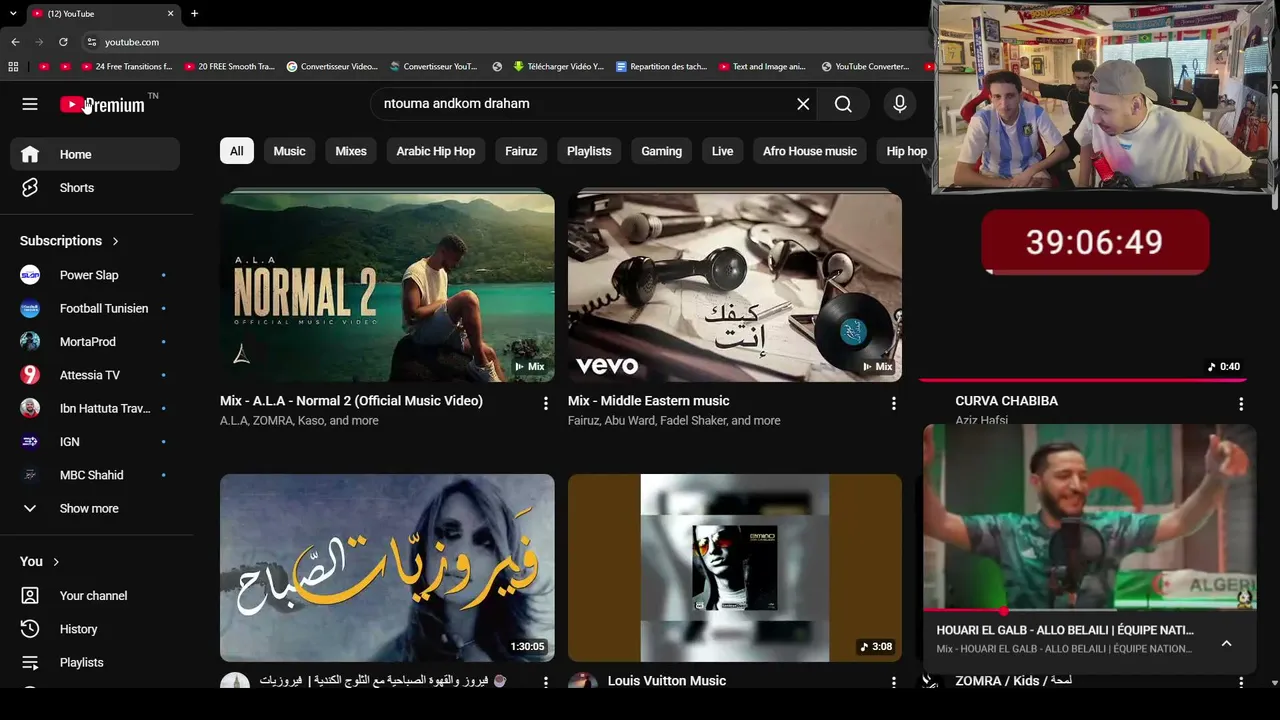This screenshot has height=720, width=1280.
Task: Open the YouTube Converter... bookmark
Action: pyautogui.click(x=865, y=67)
